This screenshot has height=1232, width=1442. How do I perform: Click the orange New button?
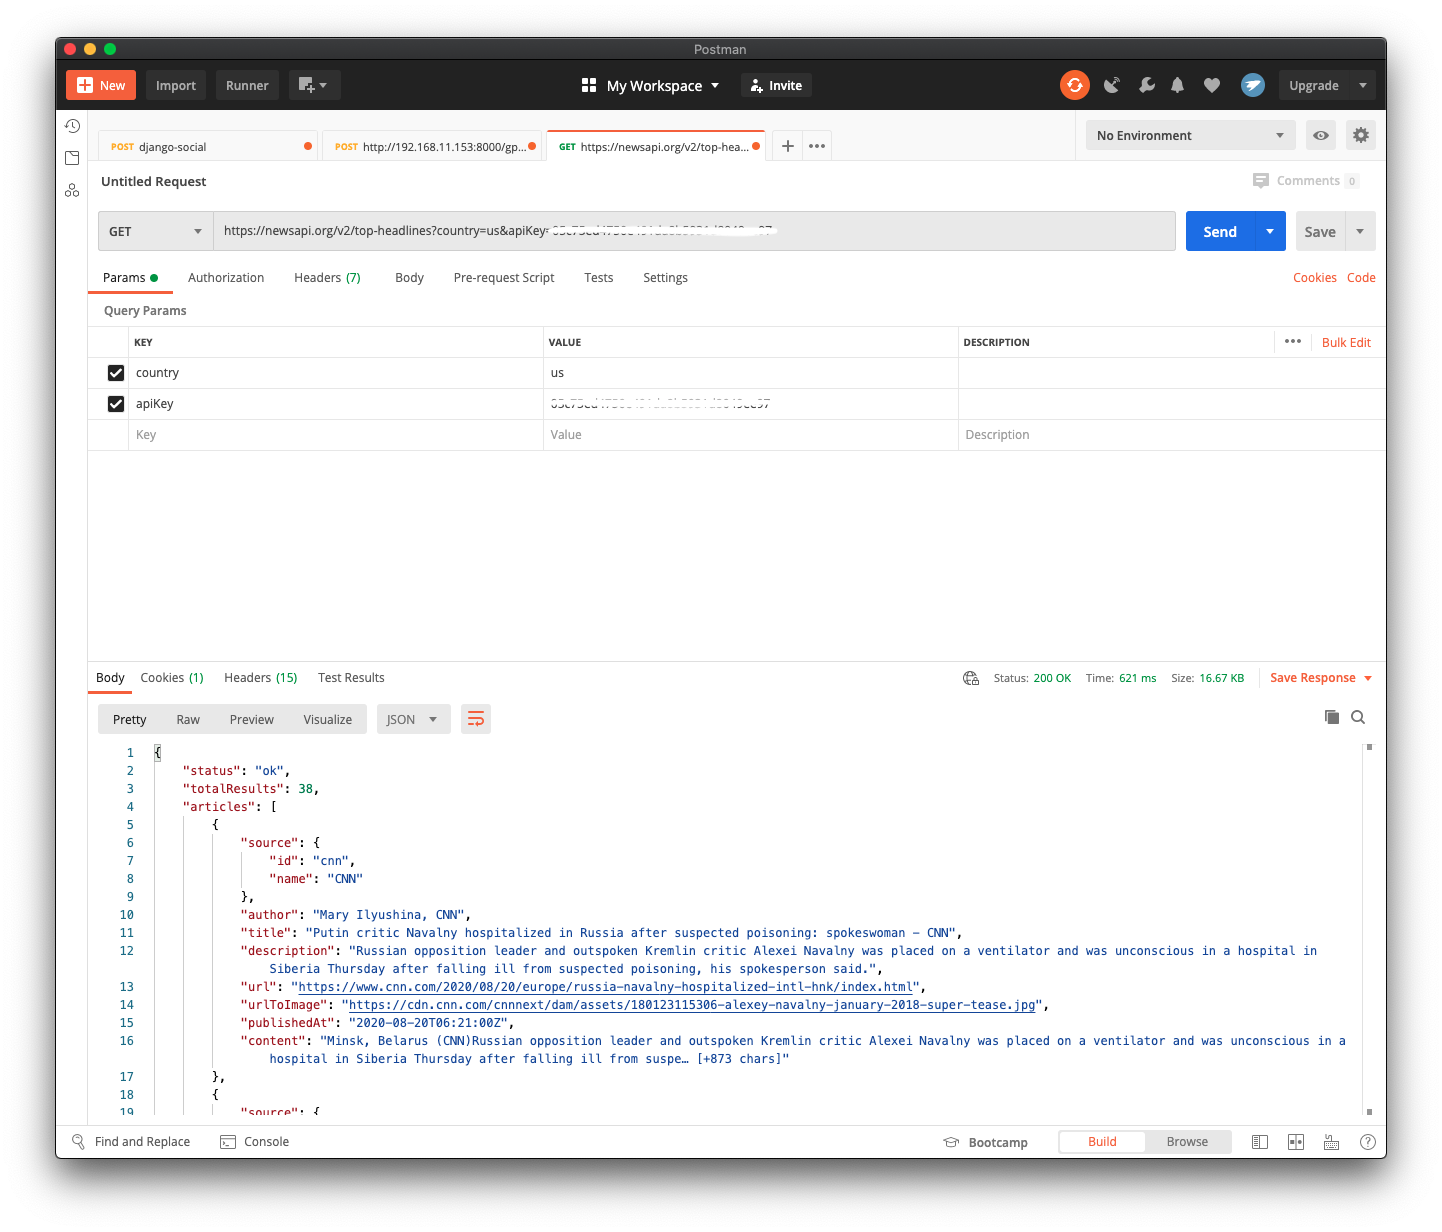coord(101,85)
